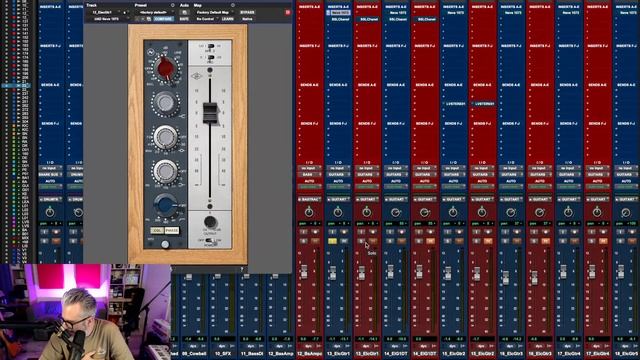
Task: Click the COMPARE button
Action: click(x=163, y=19)
